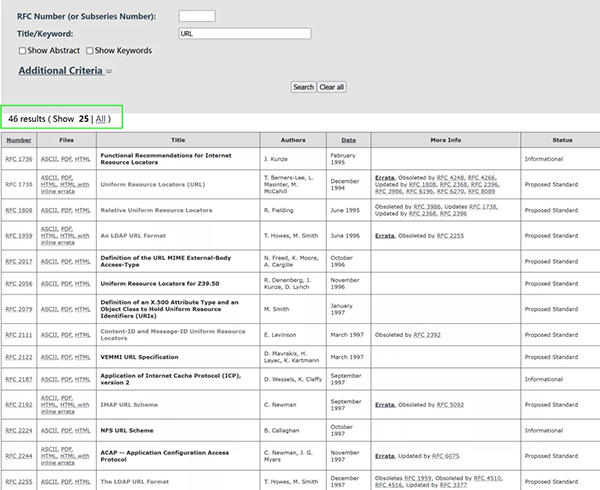Select the author 'E. Levinson'

click(280, 335)
